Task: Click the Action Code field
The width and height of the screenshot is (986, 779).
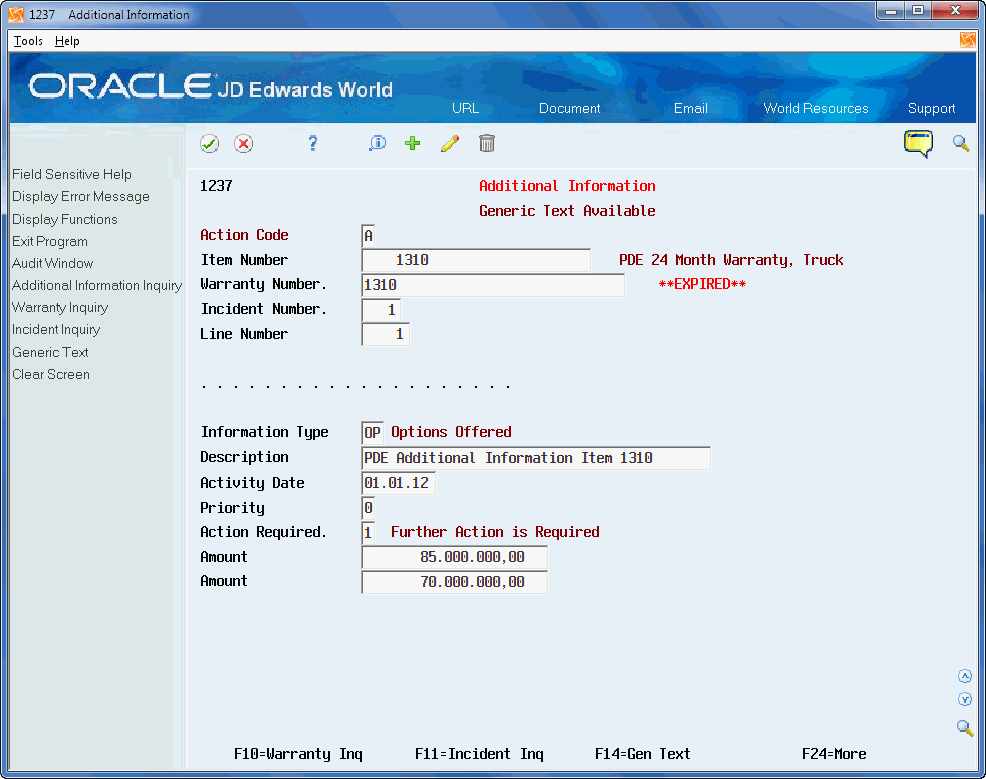Action: [x=368, y=235]
